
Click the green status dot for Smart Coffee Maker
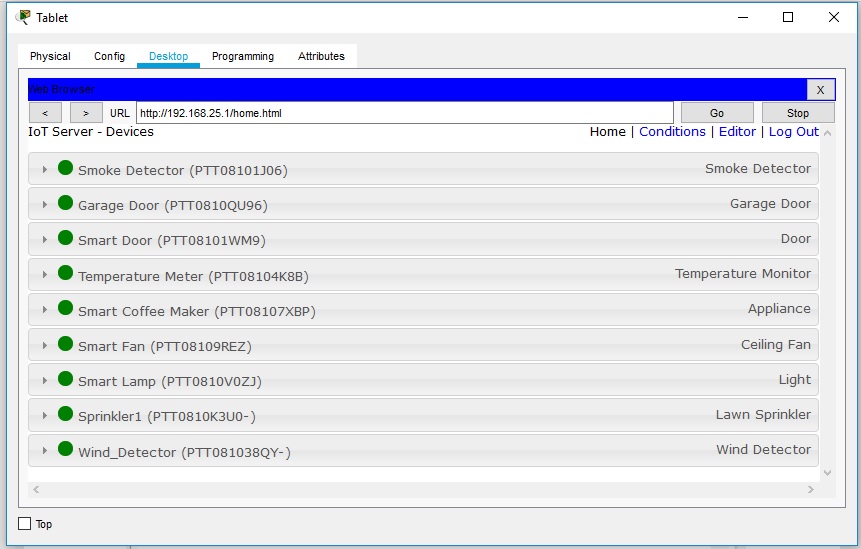pyautogui.click(x=65, y=308)
